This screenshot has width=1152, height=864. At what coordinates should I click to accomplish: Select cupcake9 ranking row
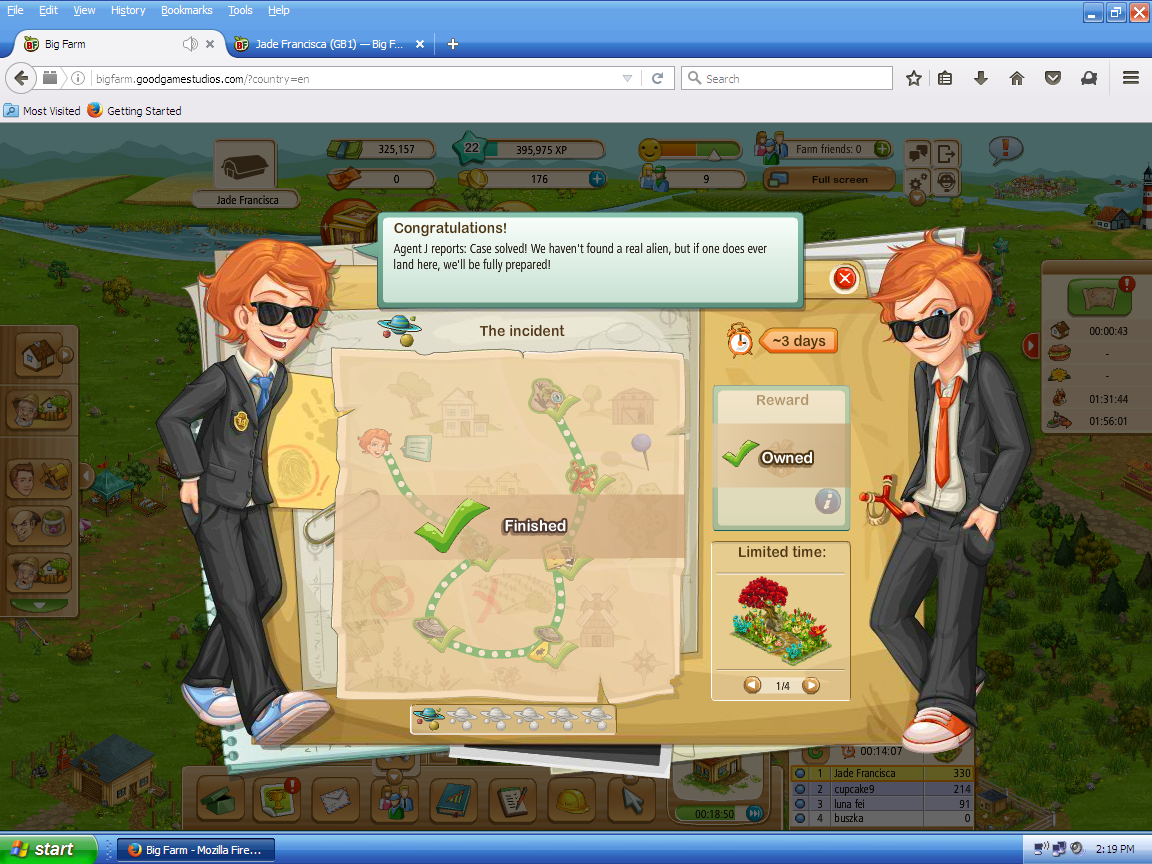pyautogui.click(x=882, y=788)
